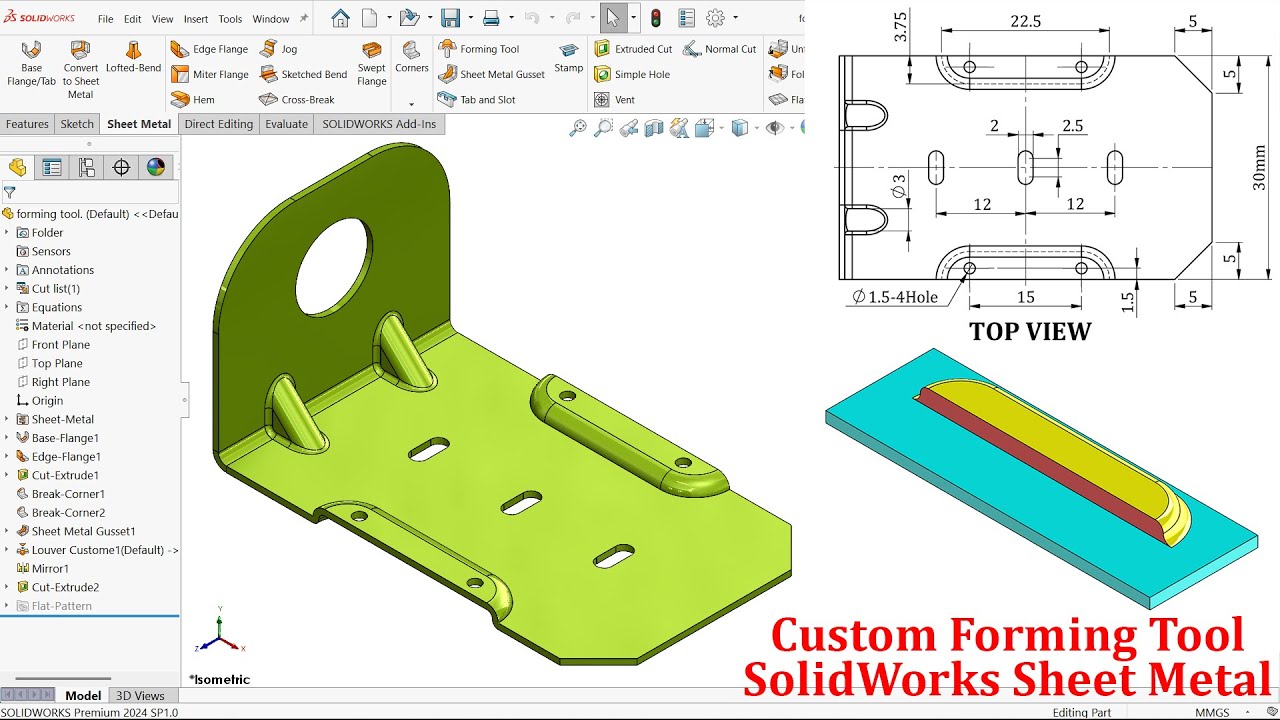Expand the Equations tree node
The image size is (1280, 720).
click(7, 307)
